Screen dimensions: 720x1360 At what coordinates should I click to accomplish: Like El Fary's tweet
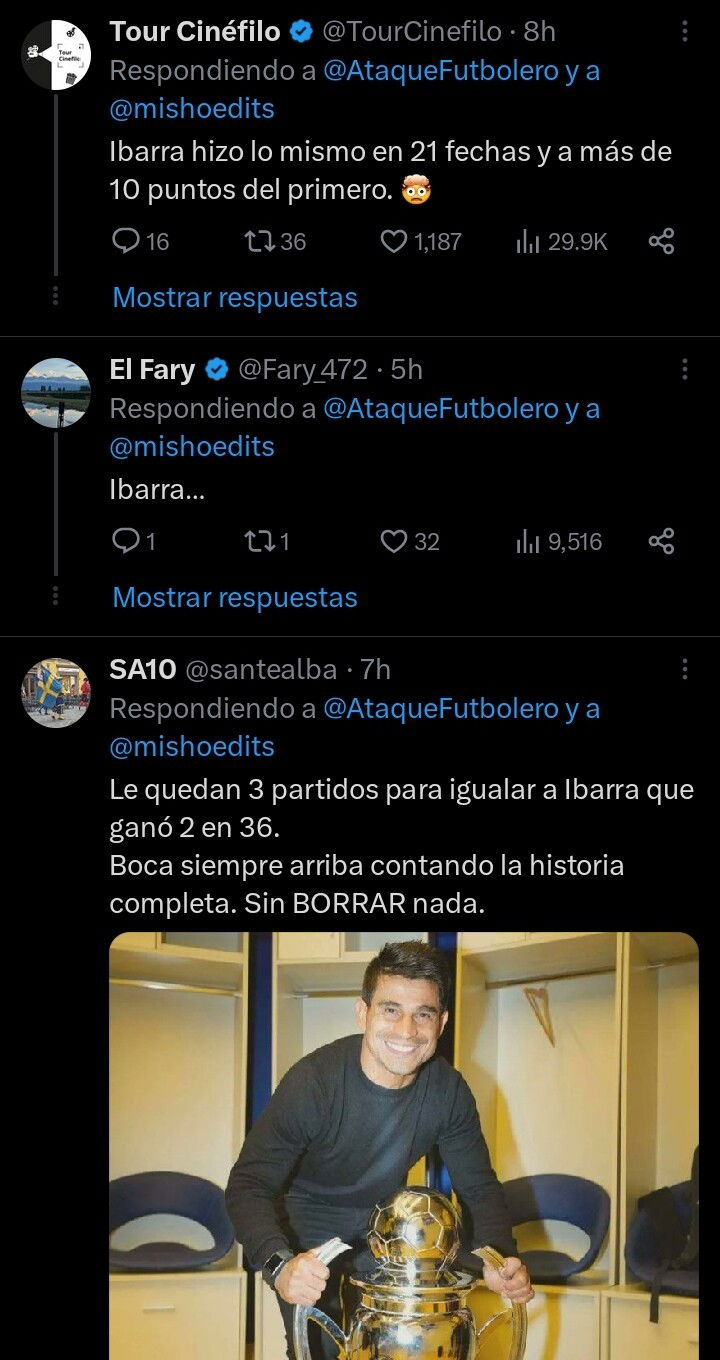395,541
